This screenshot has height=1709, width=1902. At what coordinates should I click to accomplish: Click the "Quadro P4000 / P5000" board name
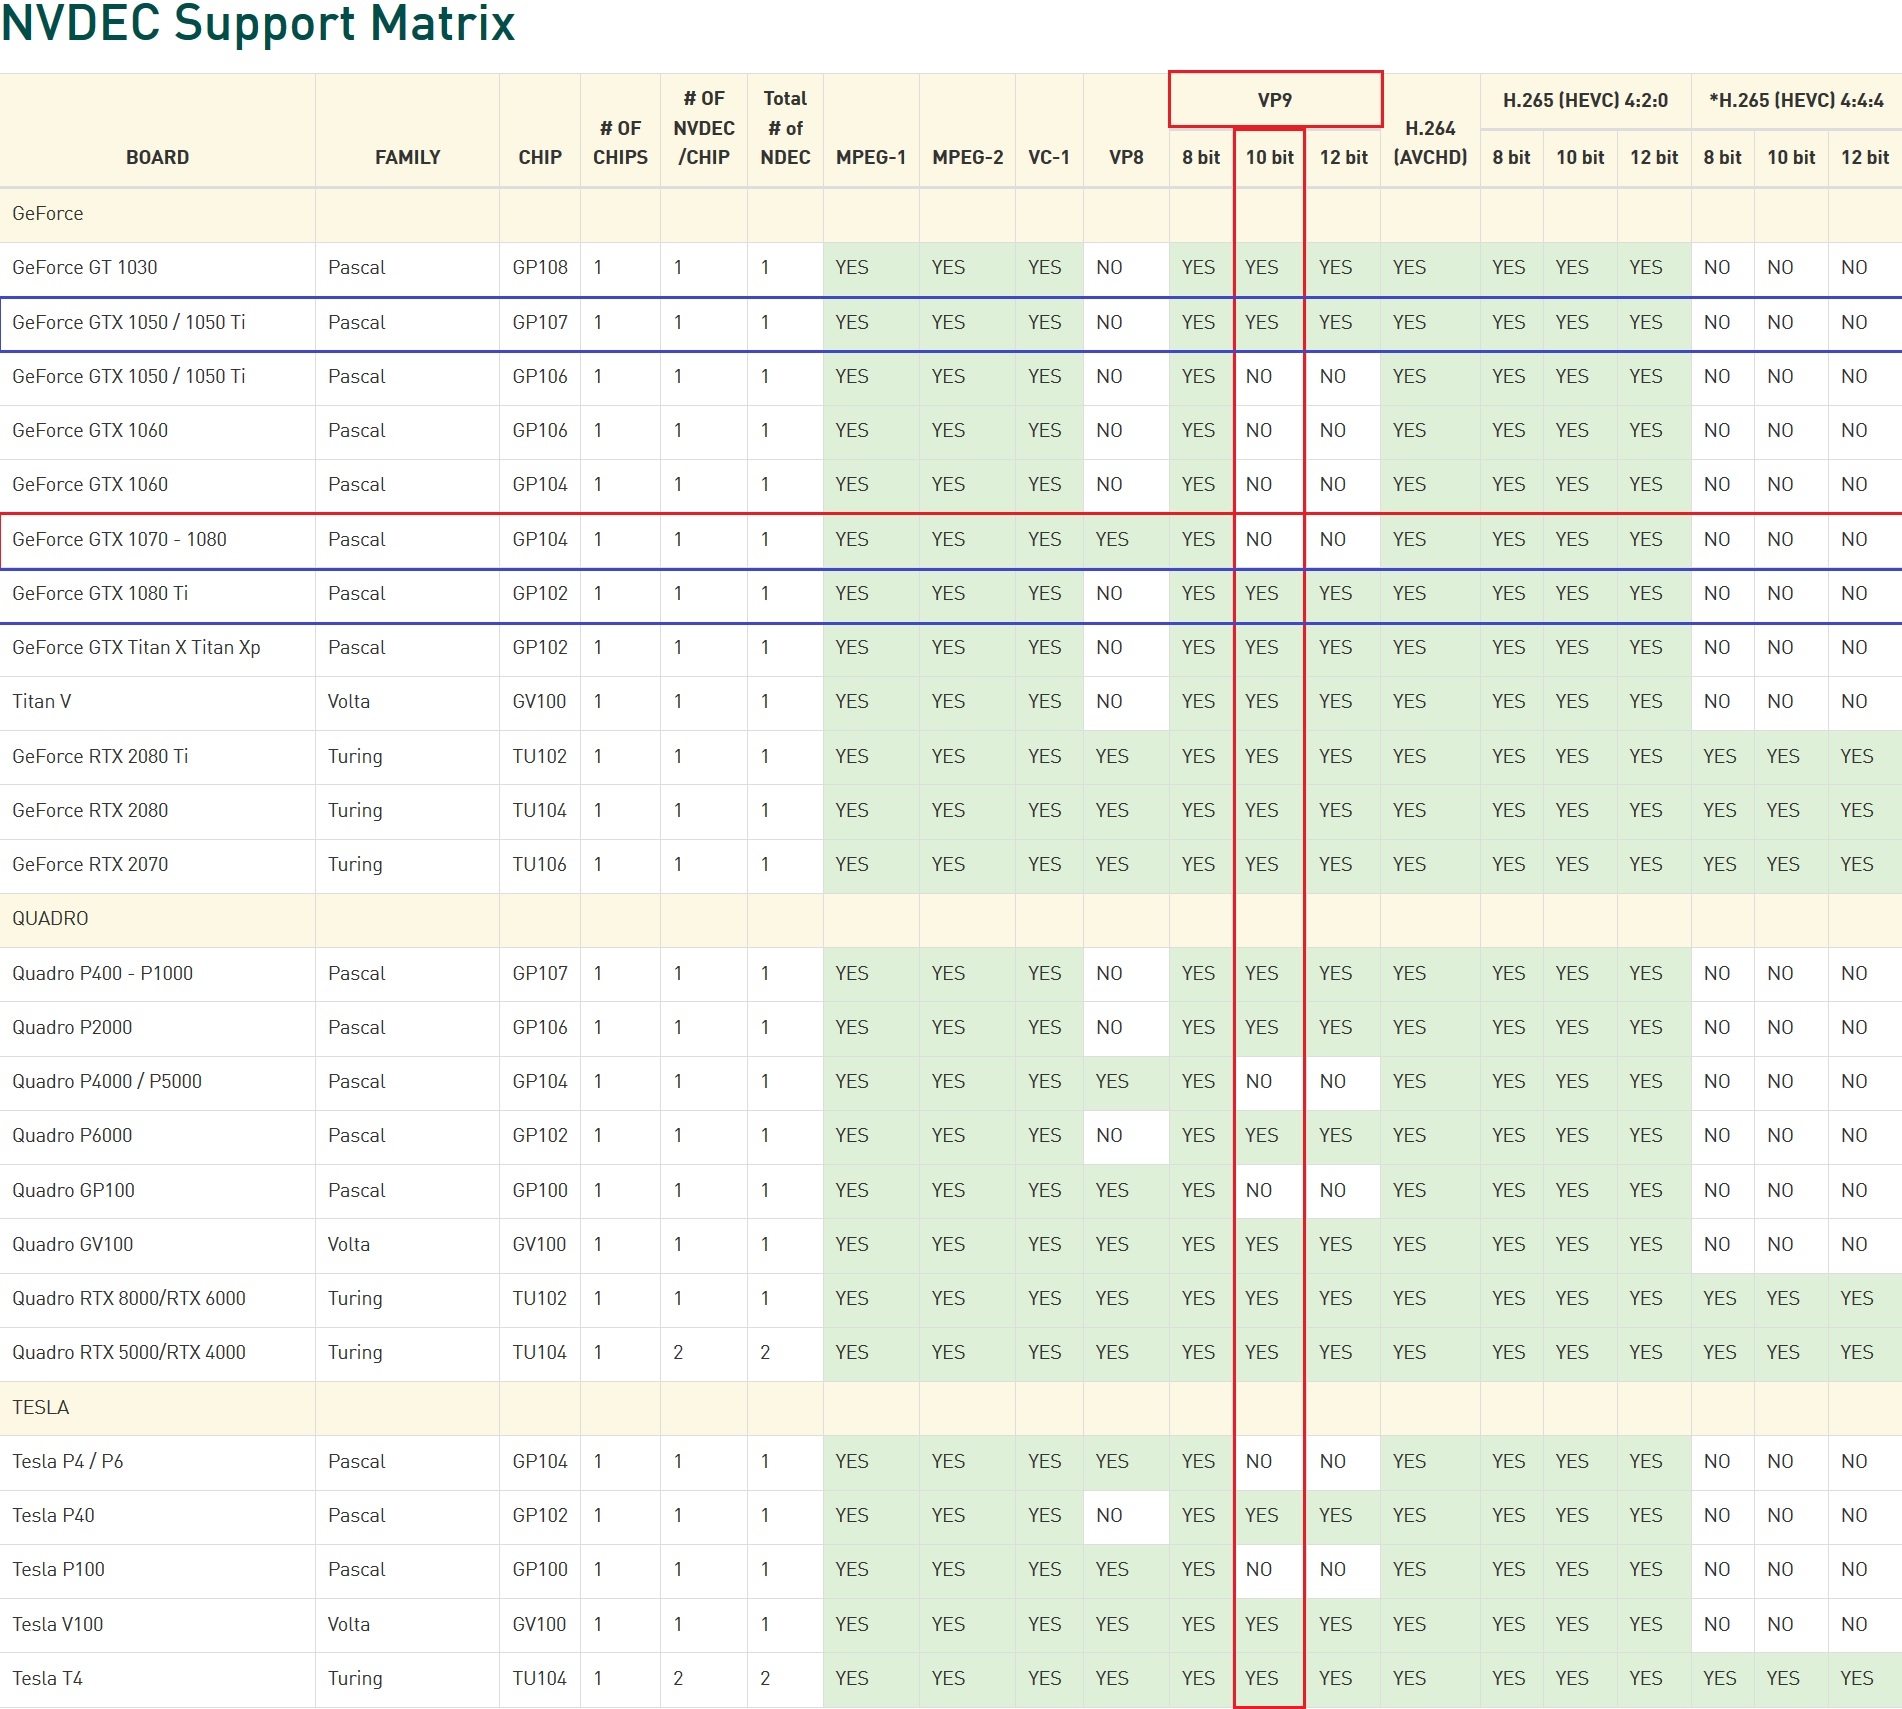click(107, 1081)
